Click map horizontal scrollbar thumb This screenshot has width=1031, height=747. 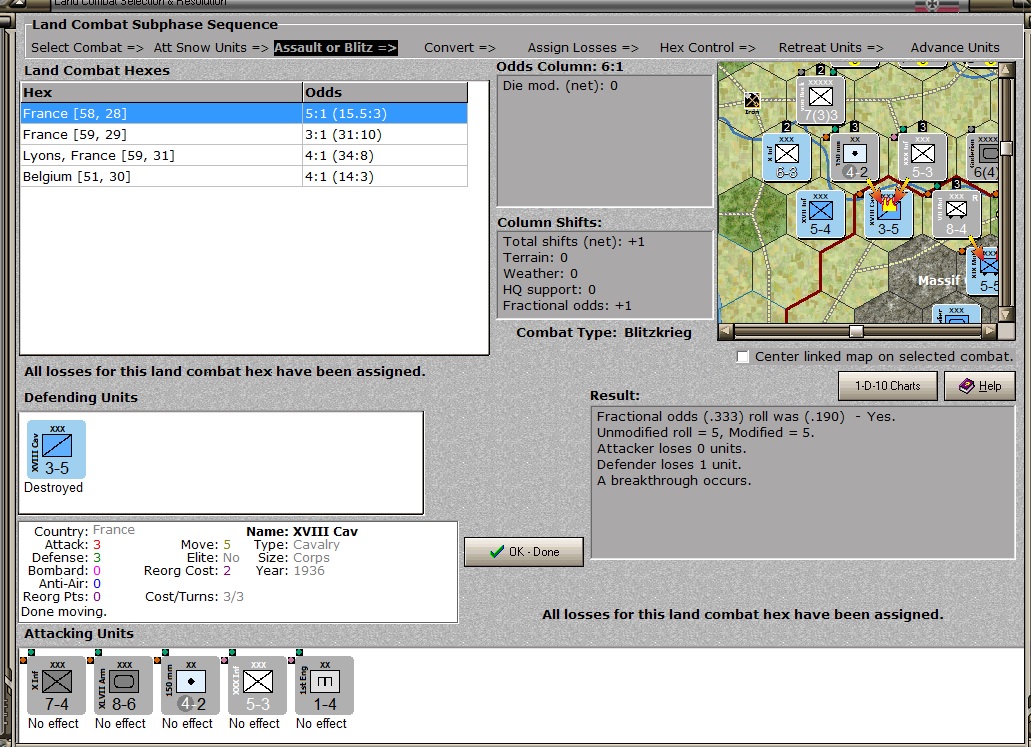tap(856, 331)
